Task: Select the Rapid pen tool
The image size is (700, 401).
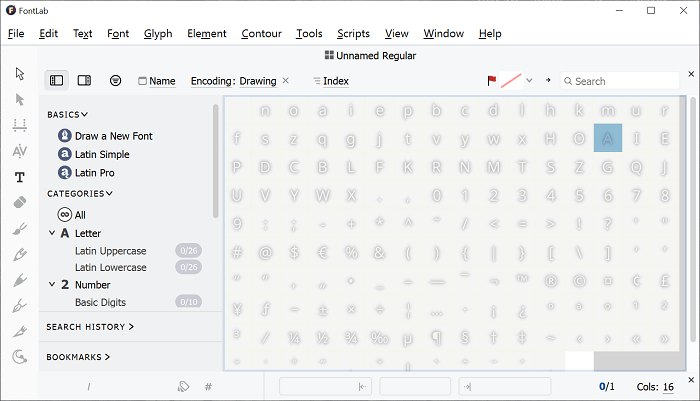Action: pos(19,280)
